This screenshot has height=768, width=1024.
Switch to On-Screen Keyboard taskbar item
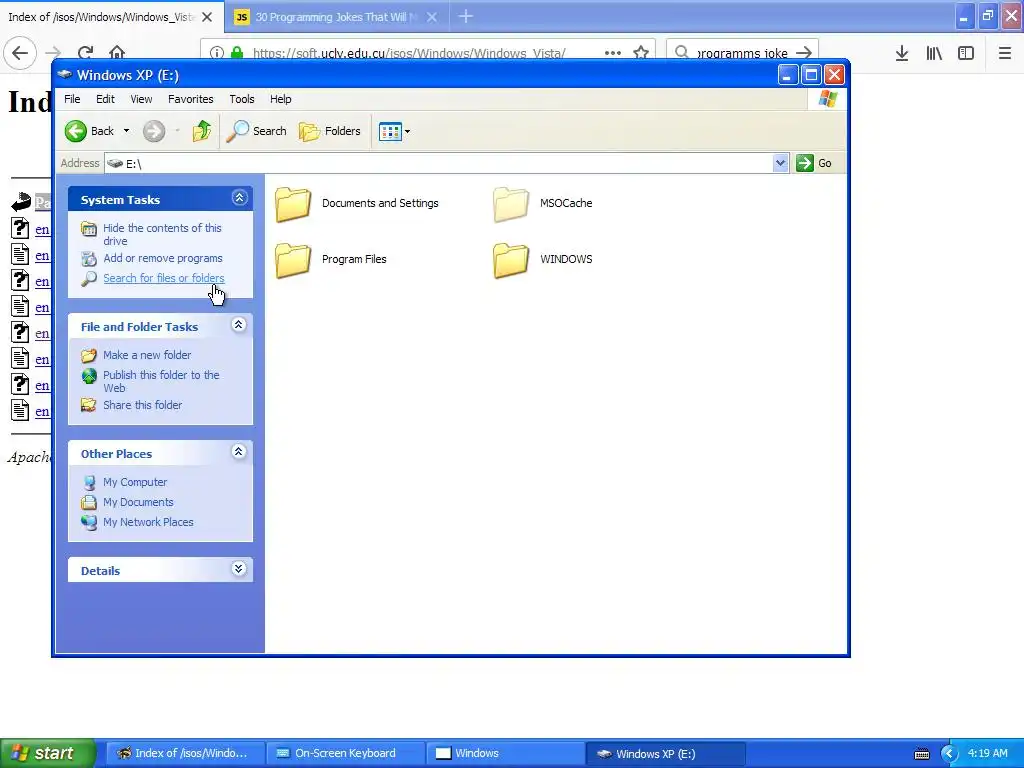coord(345,754)
